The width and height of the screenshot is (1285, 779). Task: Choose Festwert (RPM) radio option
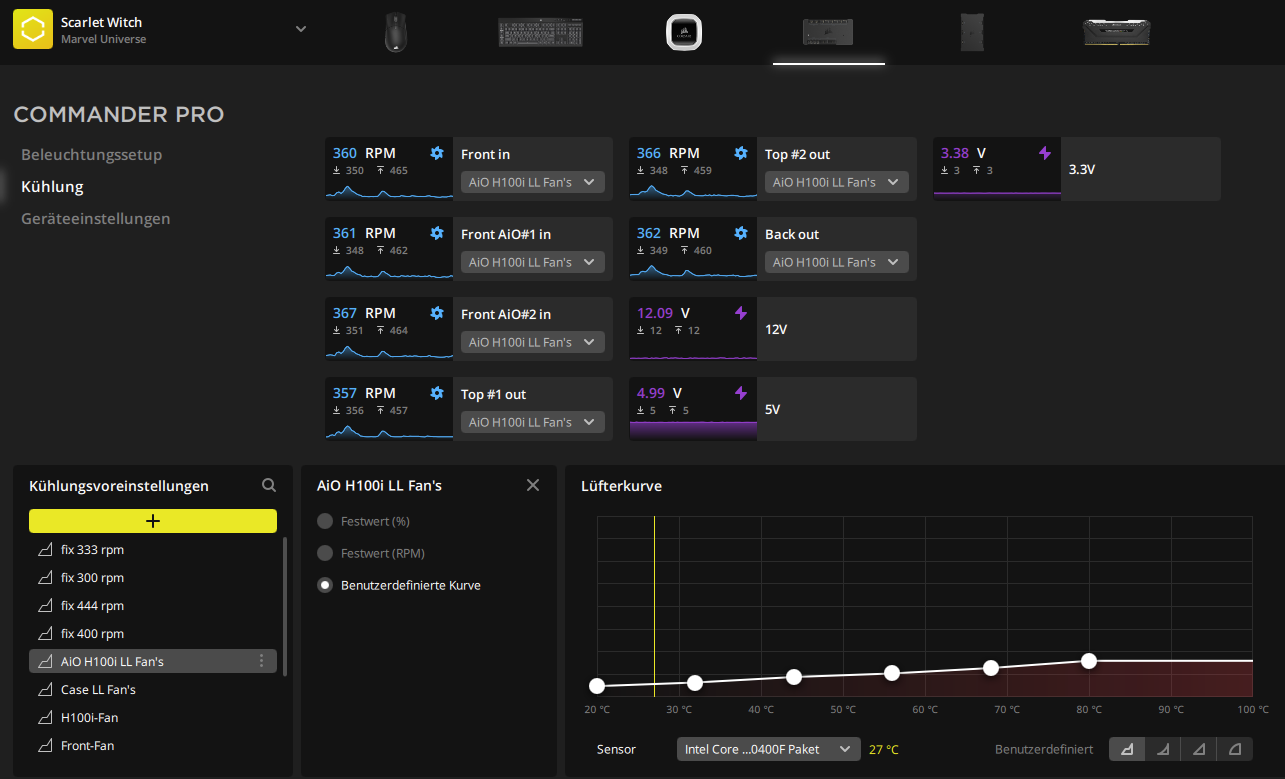click(324, 553)
